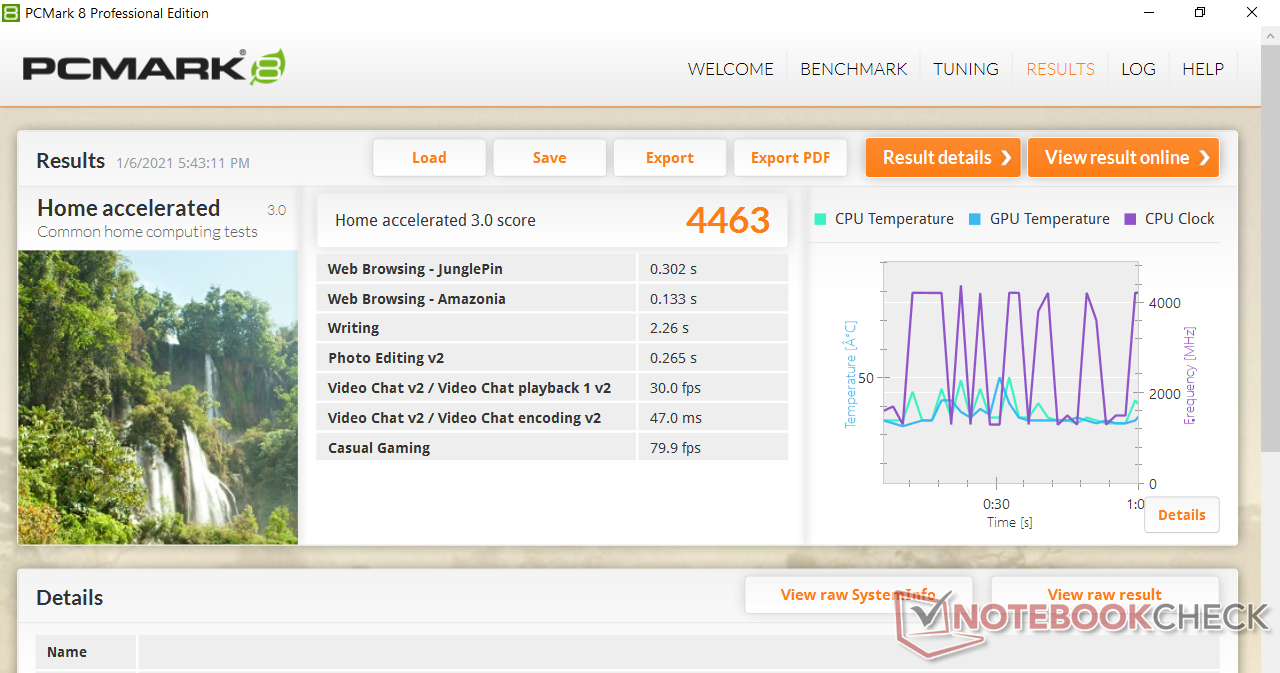
Task: Open the Help tab
Action: (1202, 69)
